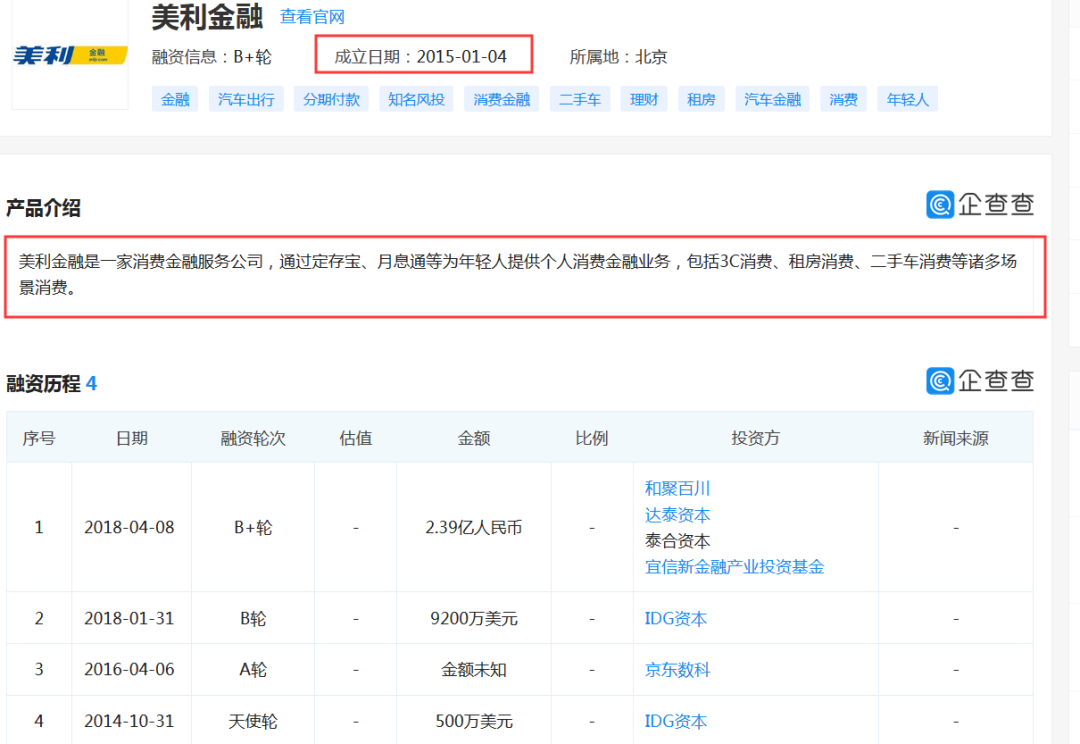Click the 比例 column header
Viewport: 1080px width, 744px height.
(592, 438)
